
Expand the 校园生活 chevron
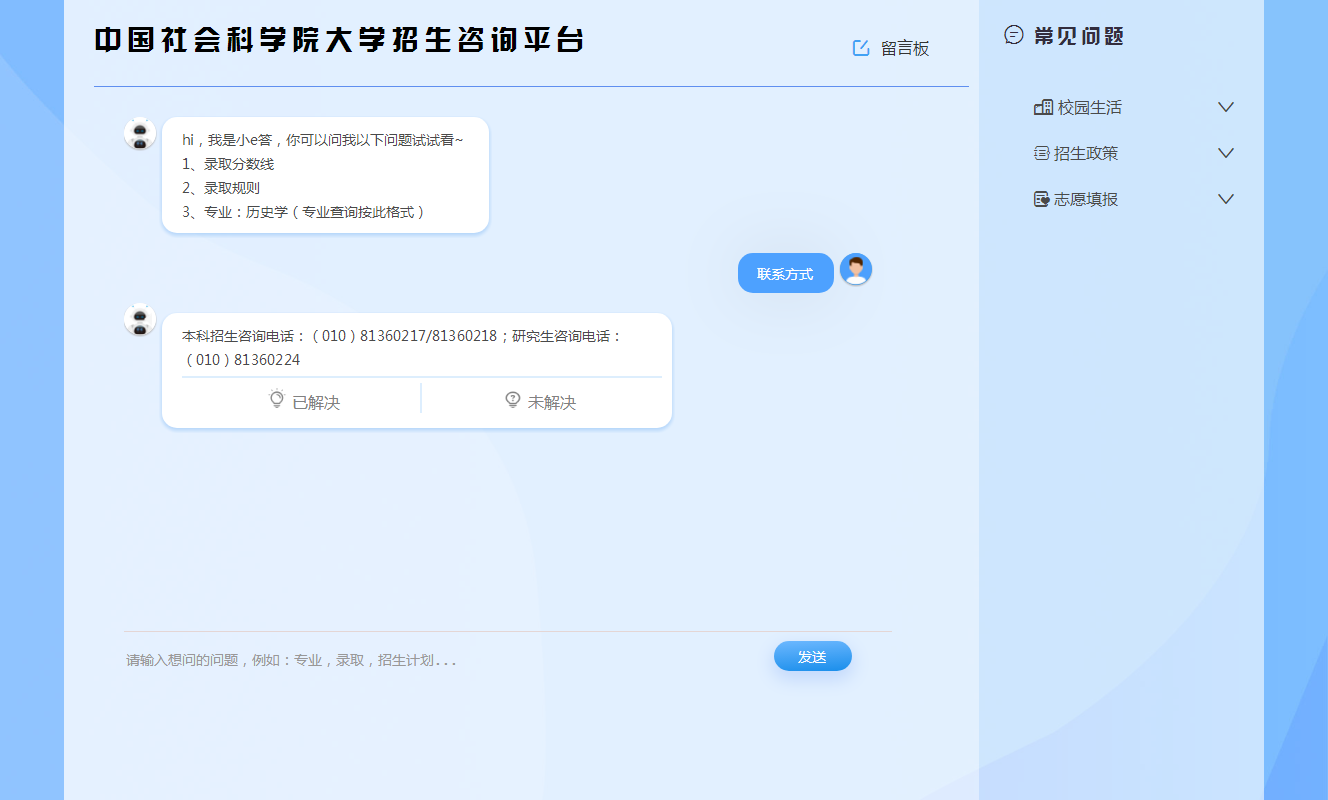coord(1226,107)
